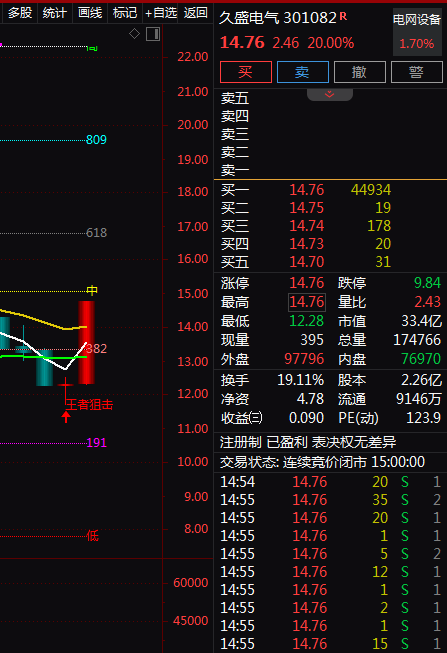Click the 60000 volume axis label

[x=190, y=583]
